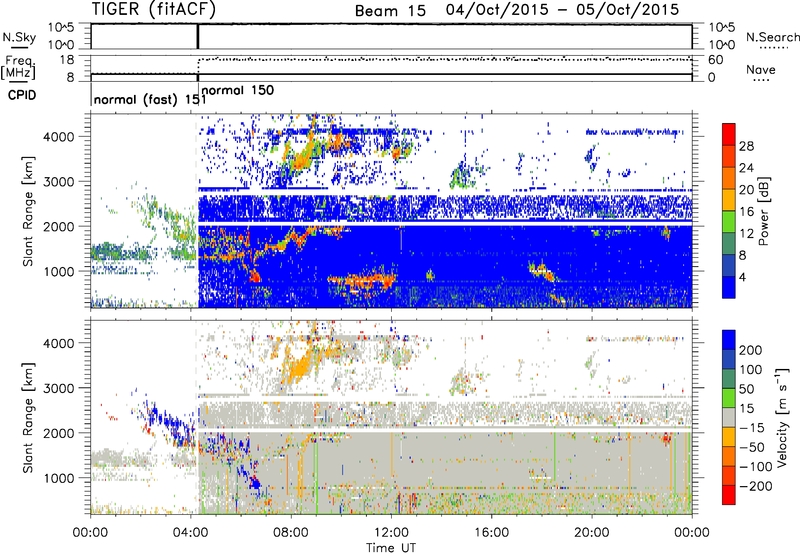Image resolution: width=800 pixels, height=554 pixels.
Task: Click the 'Power [dB]' color bar label
Action: click(763, 211)
